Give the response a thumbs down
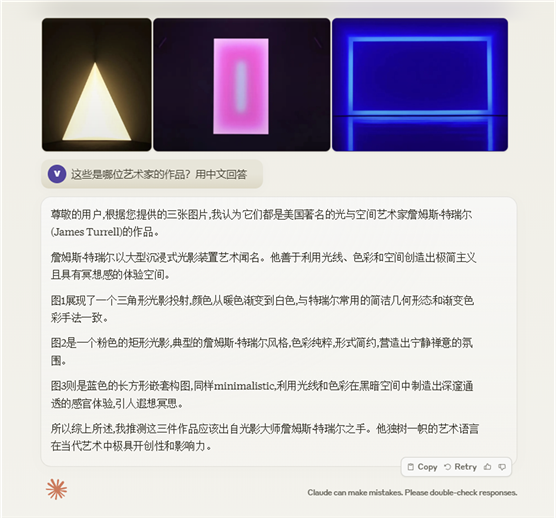This screenshot has height=518, width=556. (x=502, y=467)
